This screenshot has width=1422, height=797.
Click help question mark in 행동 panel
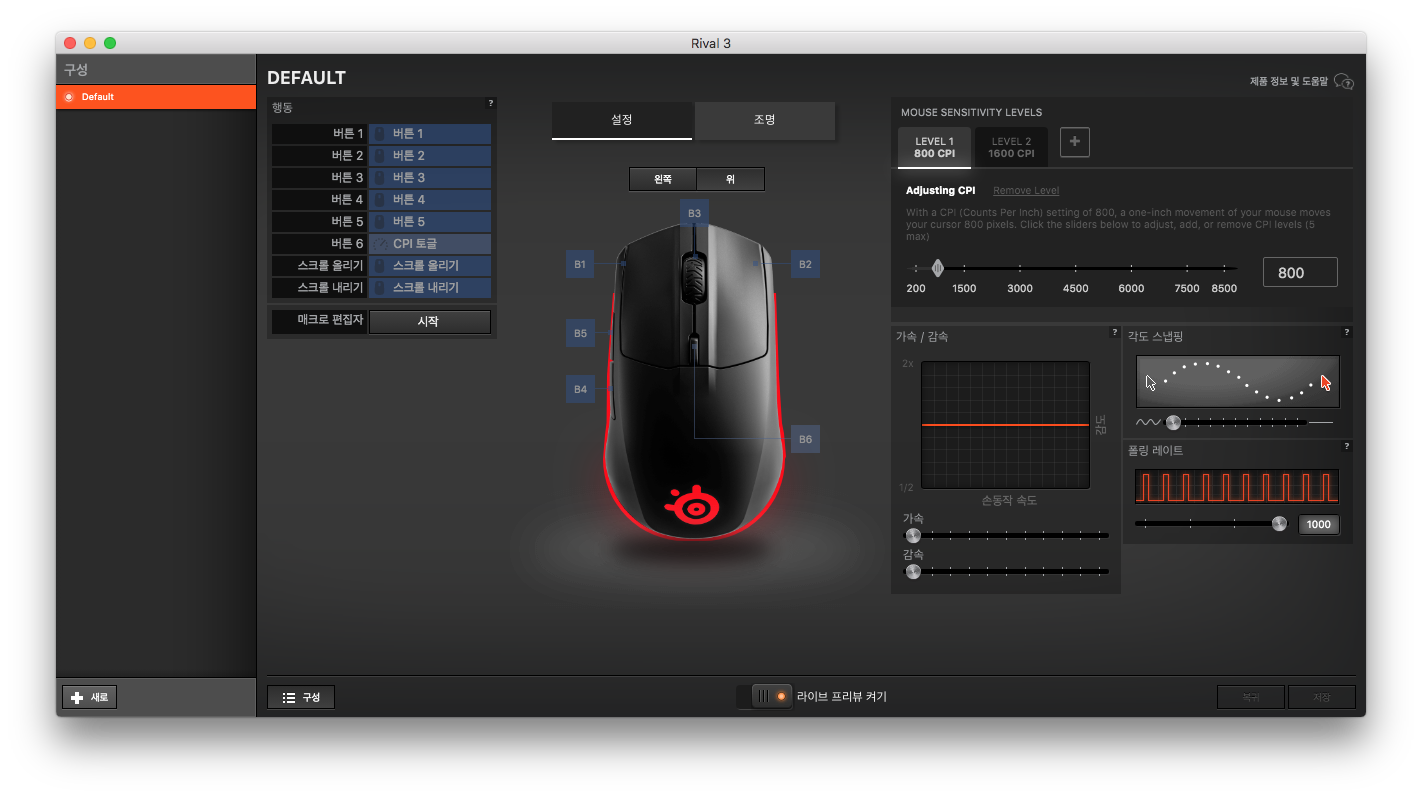coord(490,103)
